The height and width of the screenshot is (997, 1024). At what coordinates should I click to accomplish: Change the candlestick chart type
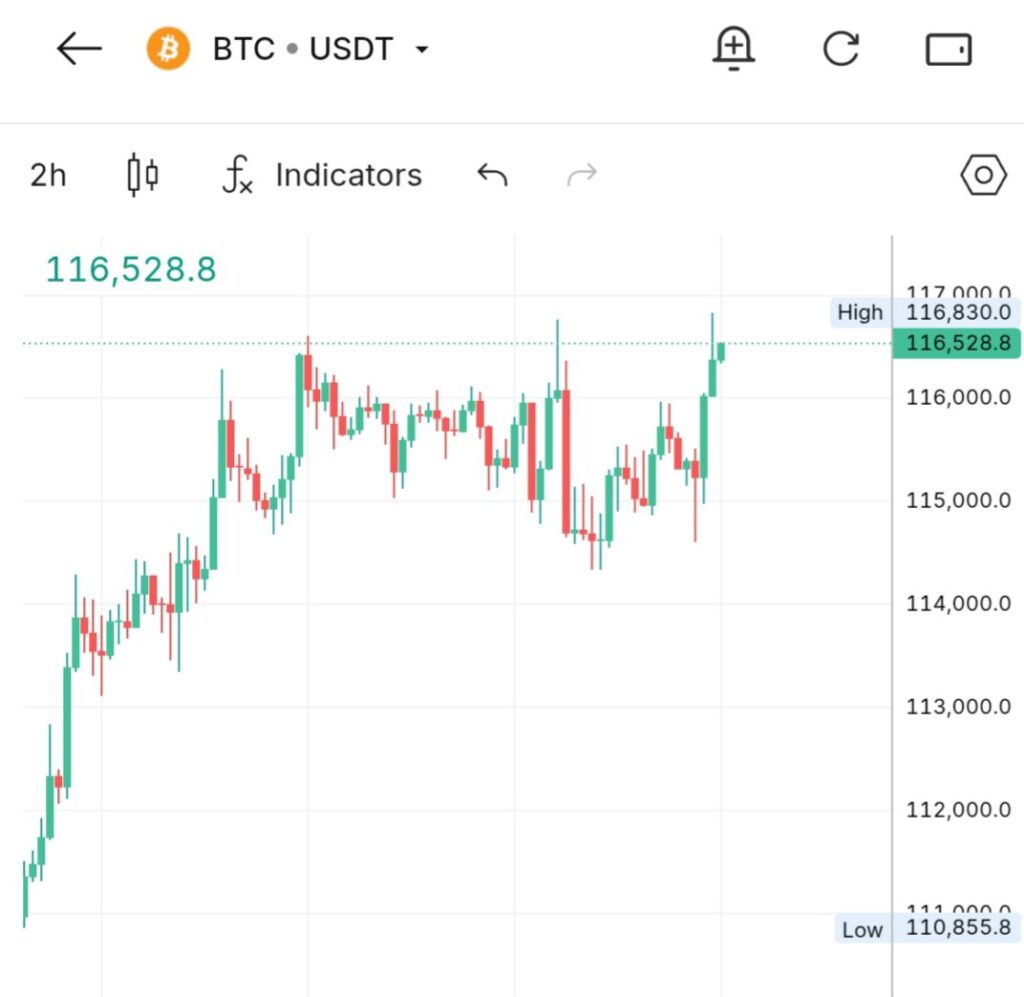(143, 175)
